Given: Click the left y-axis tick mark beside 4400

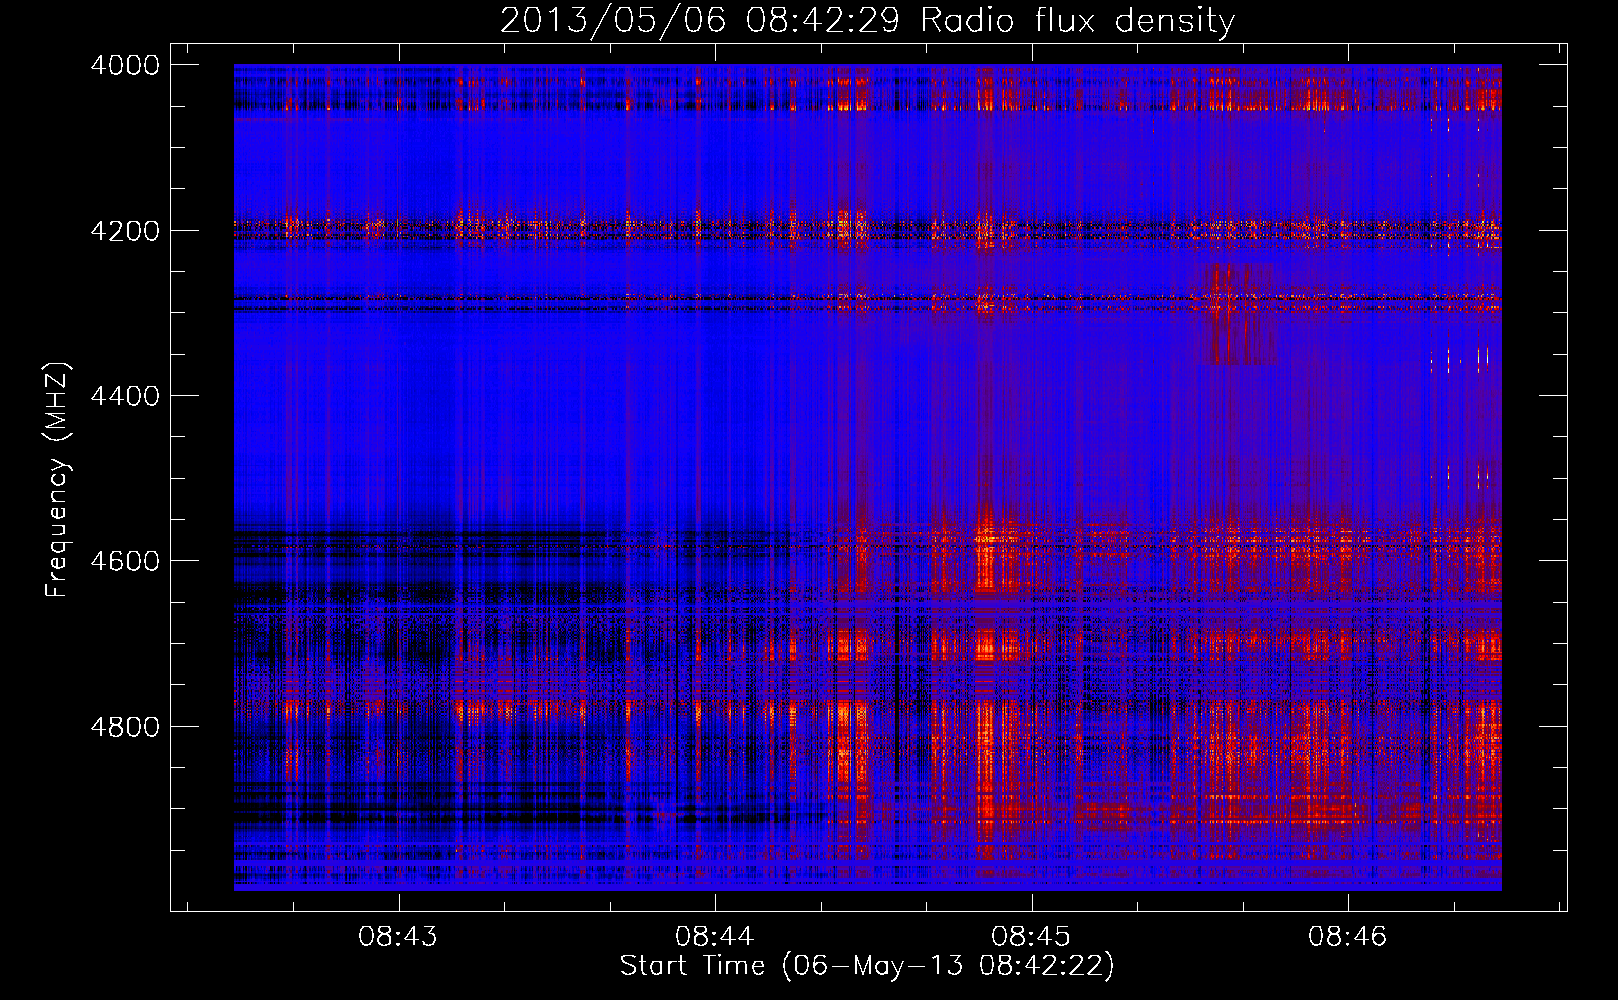Looking at the screenshot, I should coord(178,396).
